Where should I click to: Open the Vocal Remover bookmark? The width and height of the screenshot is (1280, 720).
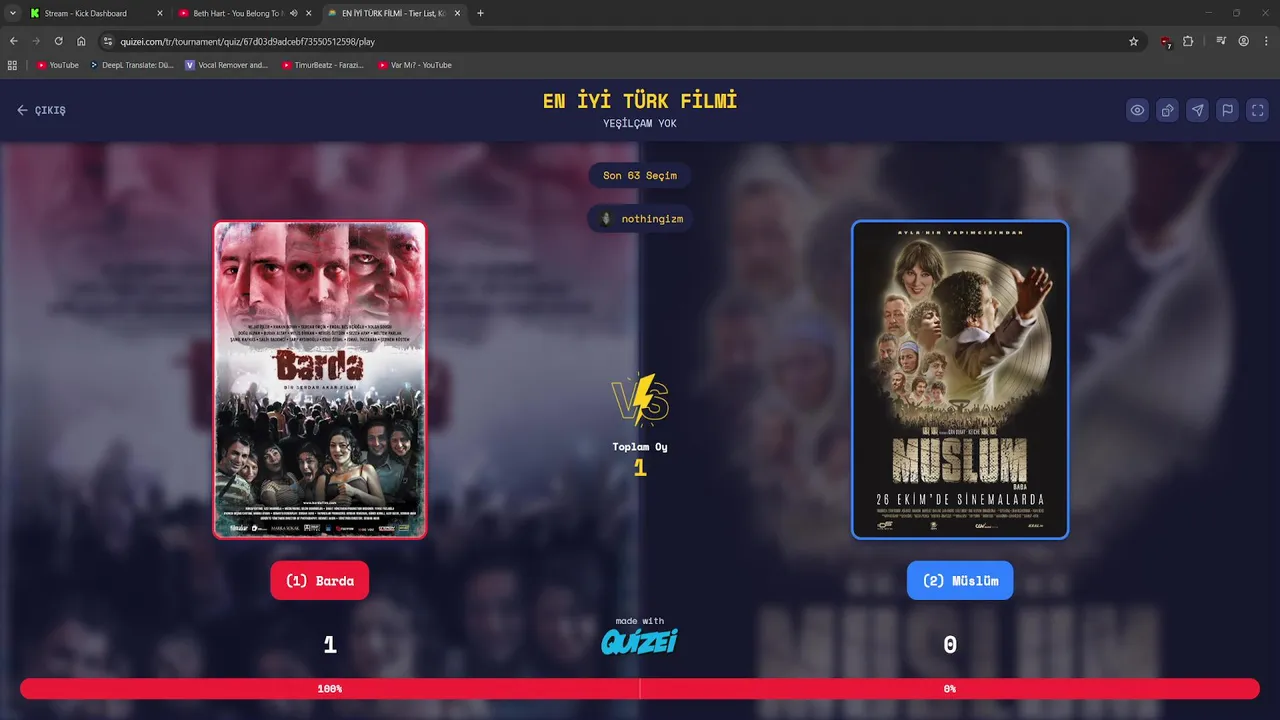coord(227,65)
